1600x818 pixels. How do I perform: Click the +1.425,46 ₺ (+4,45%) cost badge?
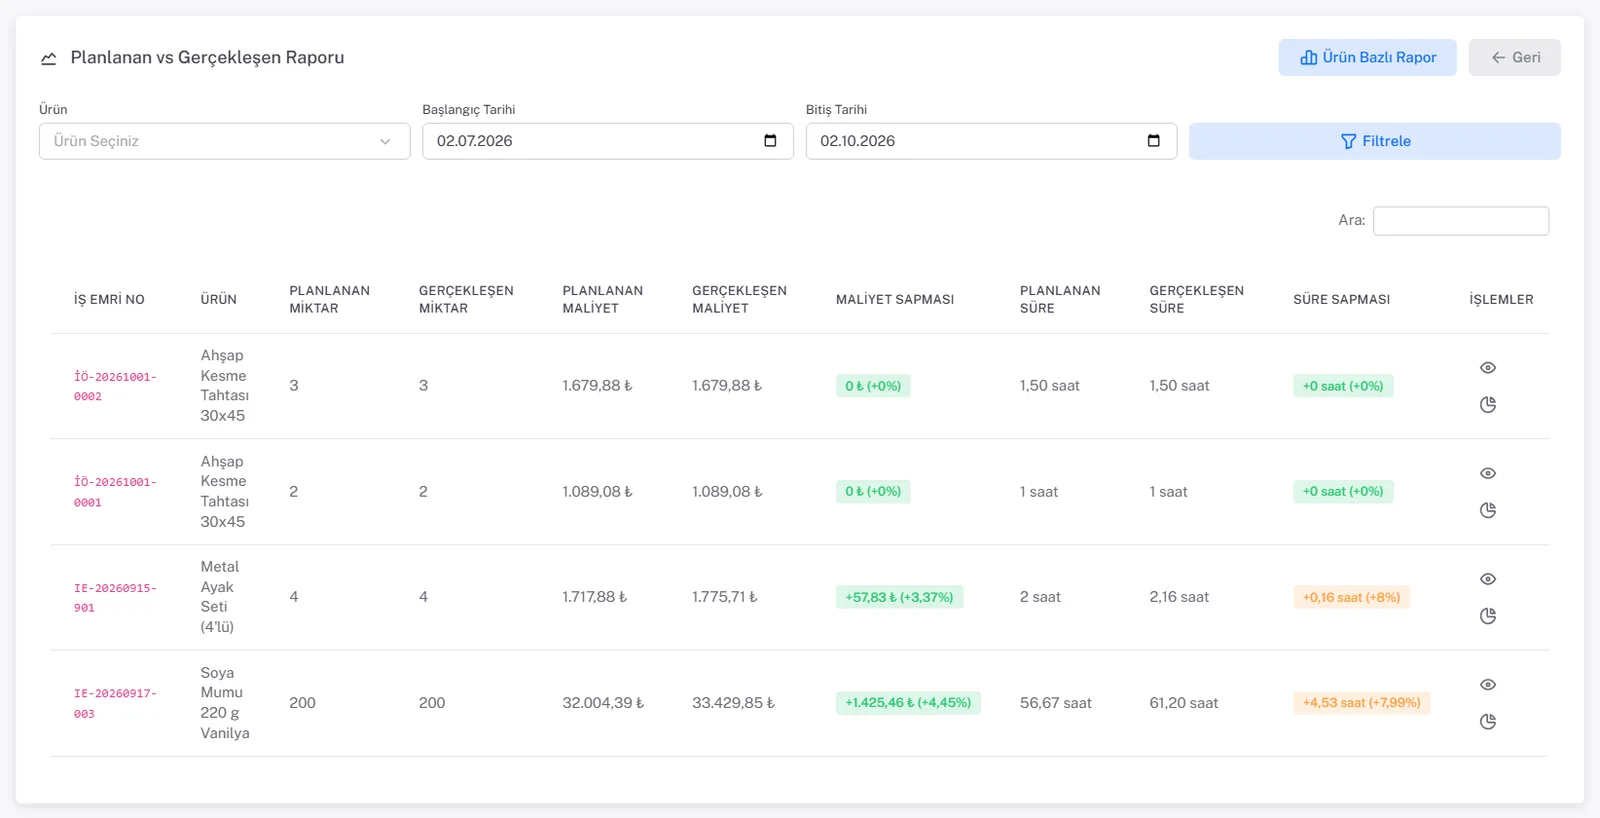[908, 703]
